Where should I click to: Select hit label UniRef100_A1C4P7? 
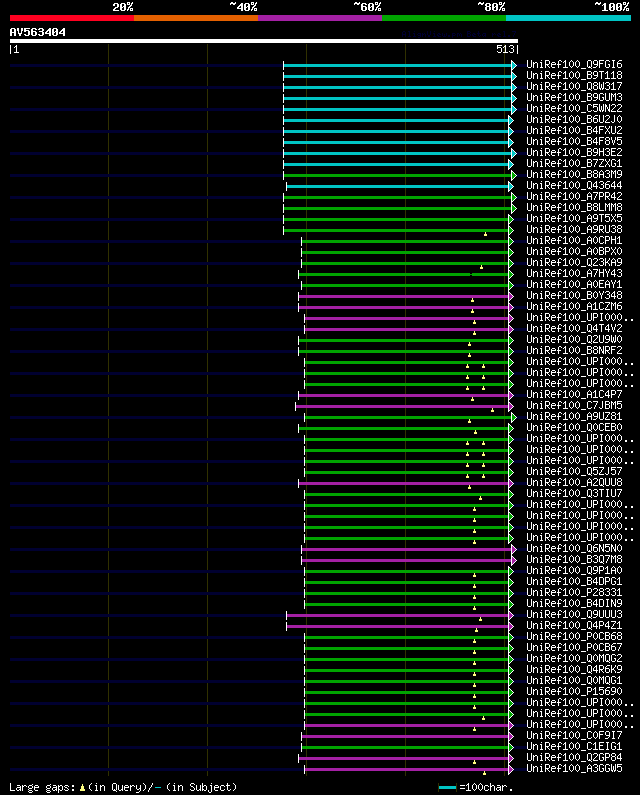(574, 394)
